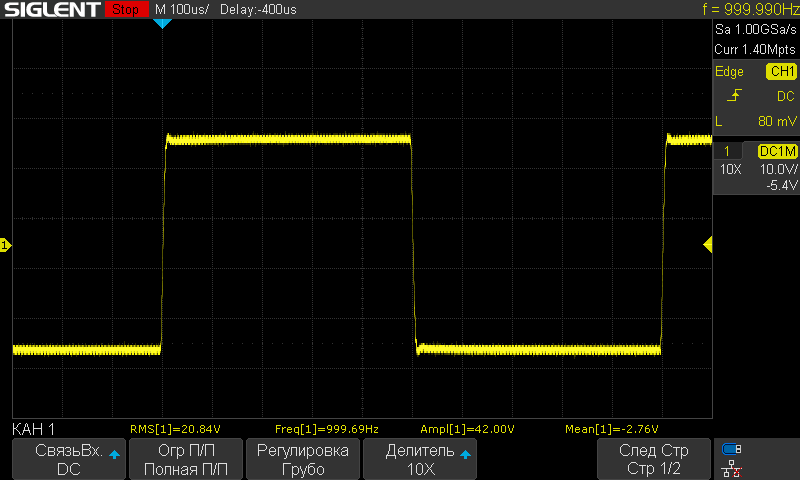Click the Freq[1]=999.69Hz measurement

point(327,429)
